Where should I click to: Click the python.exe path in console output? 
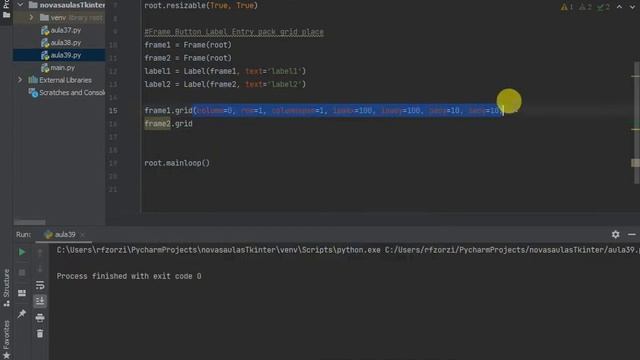click(x=219, y=250)
